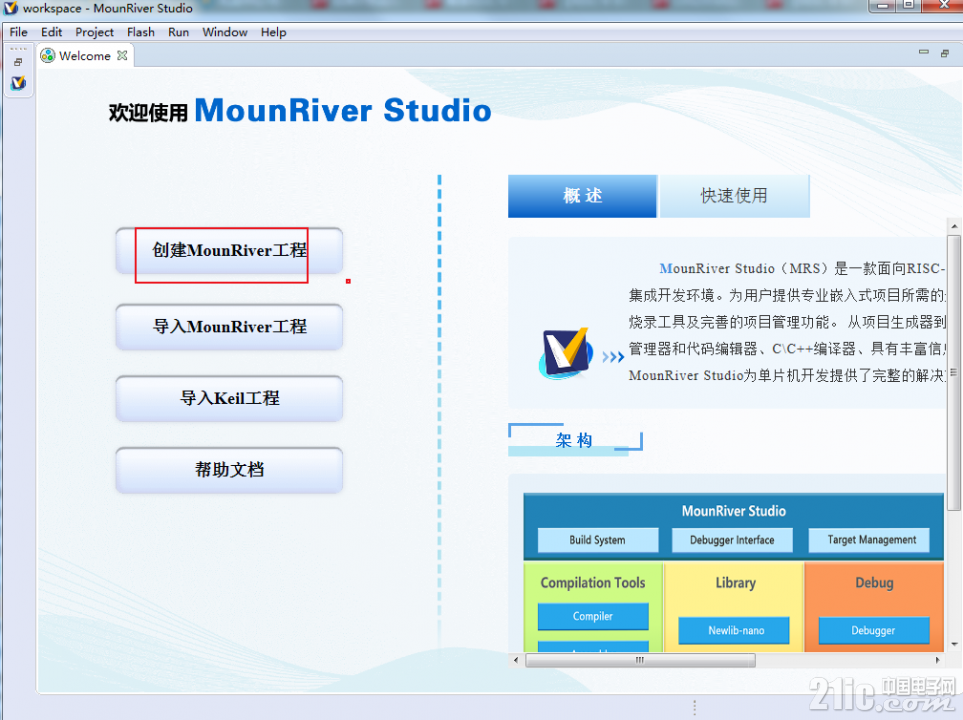This screenshot has height=720, width=963.
Task: Click the application icon in title bar
Action: (x=11, y=8)
